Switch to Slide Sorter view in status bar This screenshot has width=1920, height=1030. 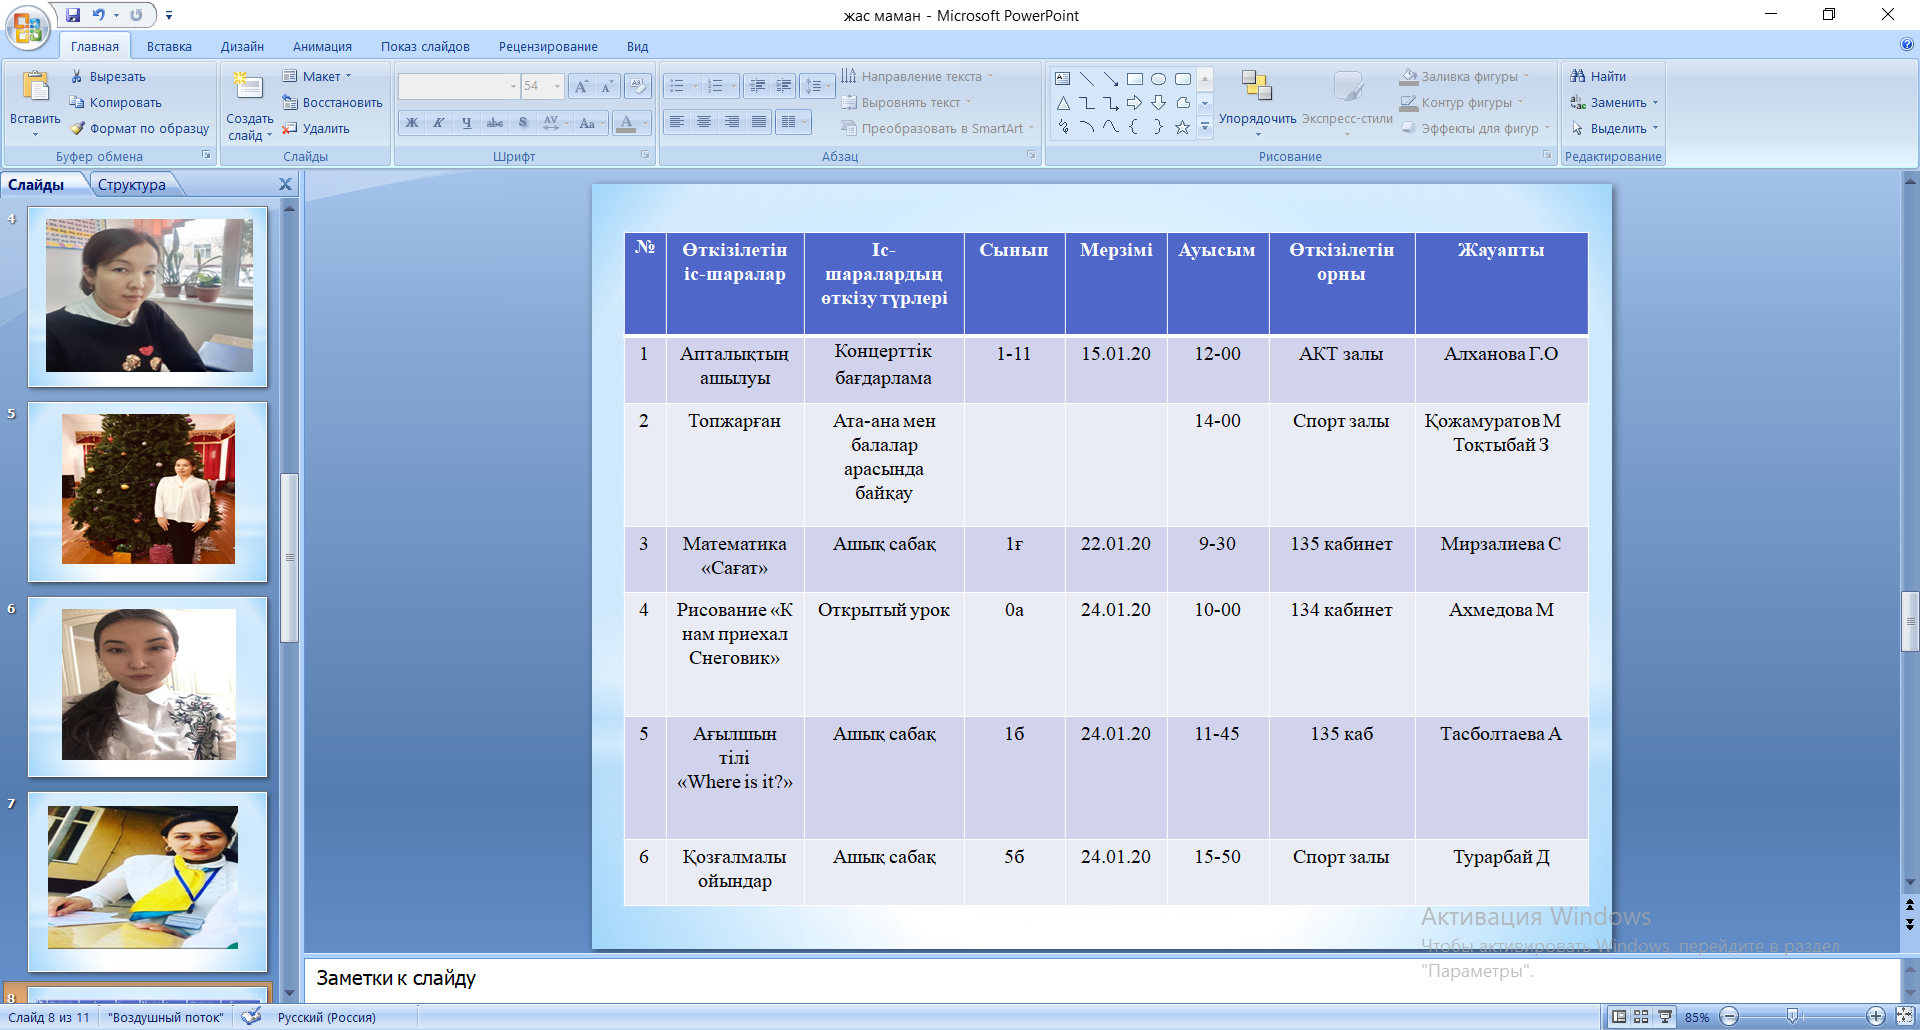click(1641, 1017)
